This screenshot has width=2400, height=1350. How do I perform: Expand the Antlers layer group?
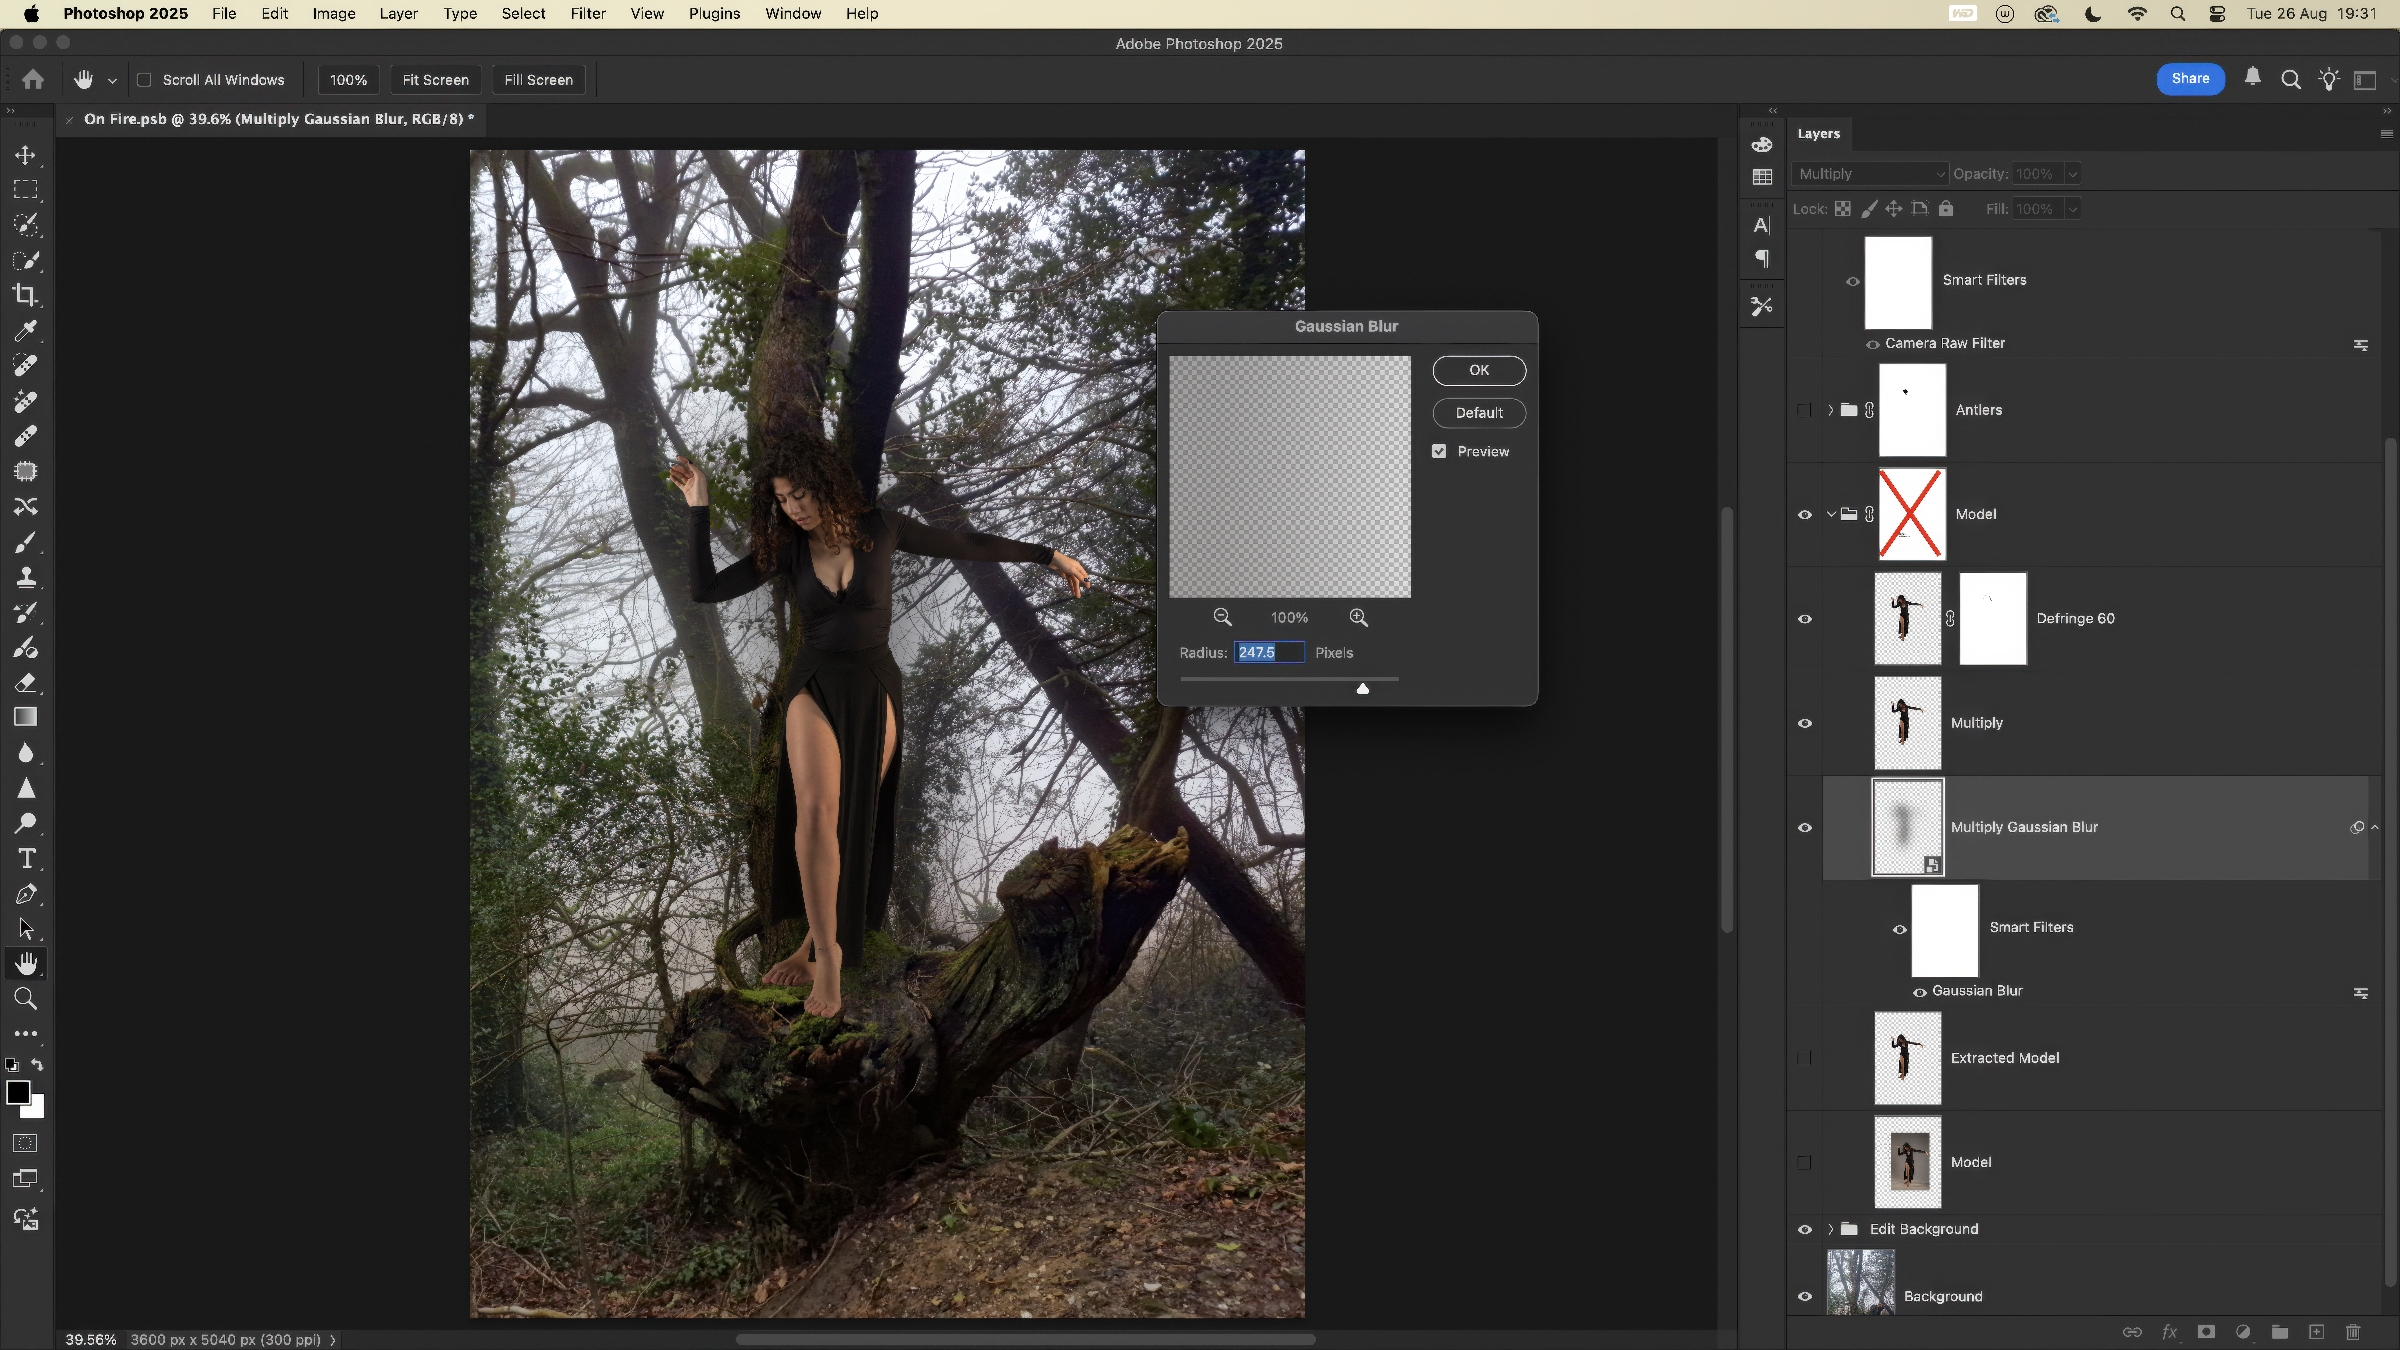click(1831, 410)
